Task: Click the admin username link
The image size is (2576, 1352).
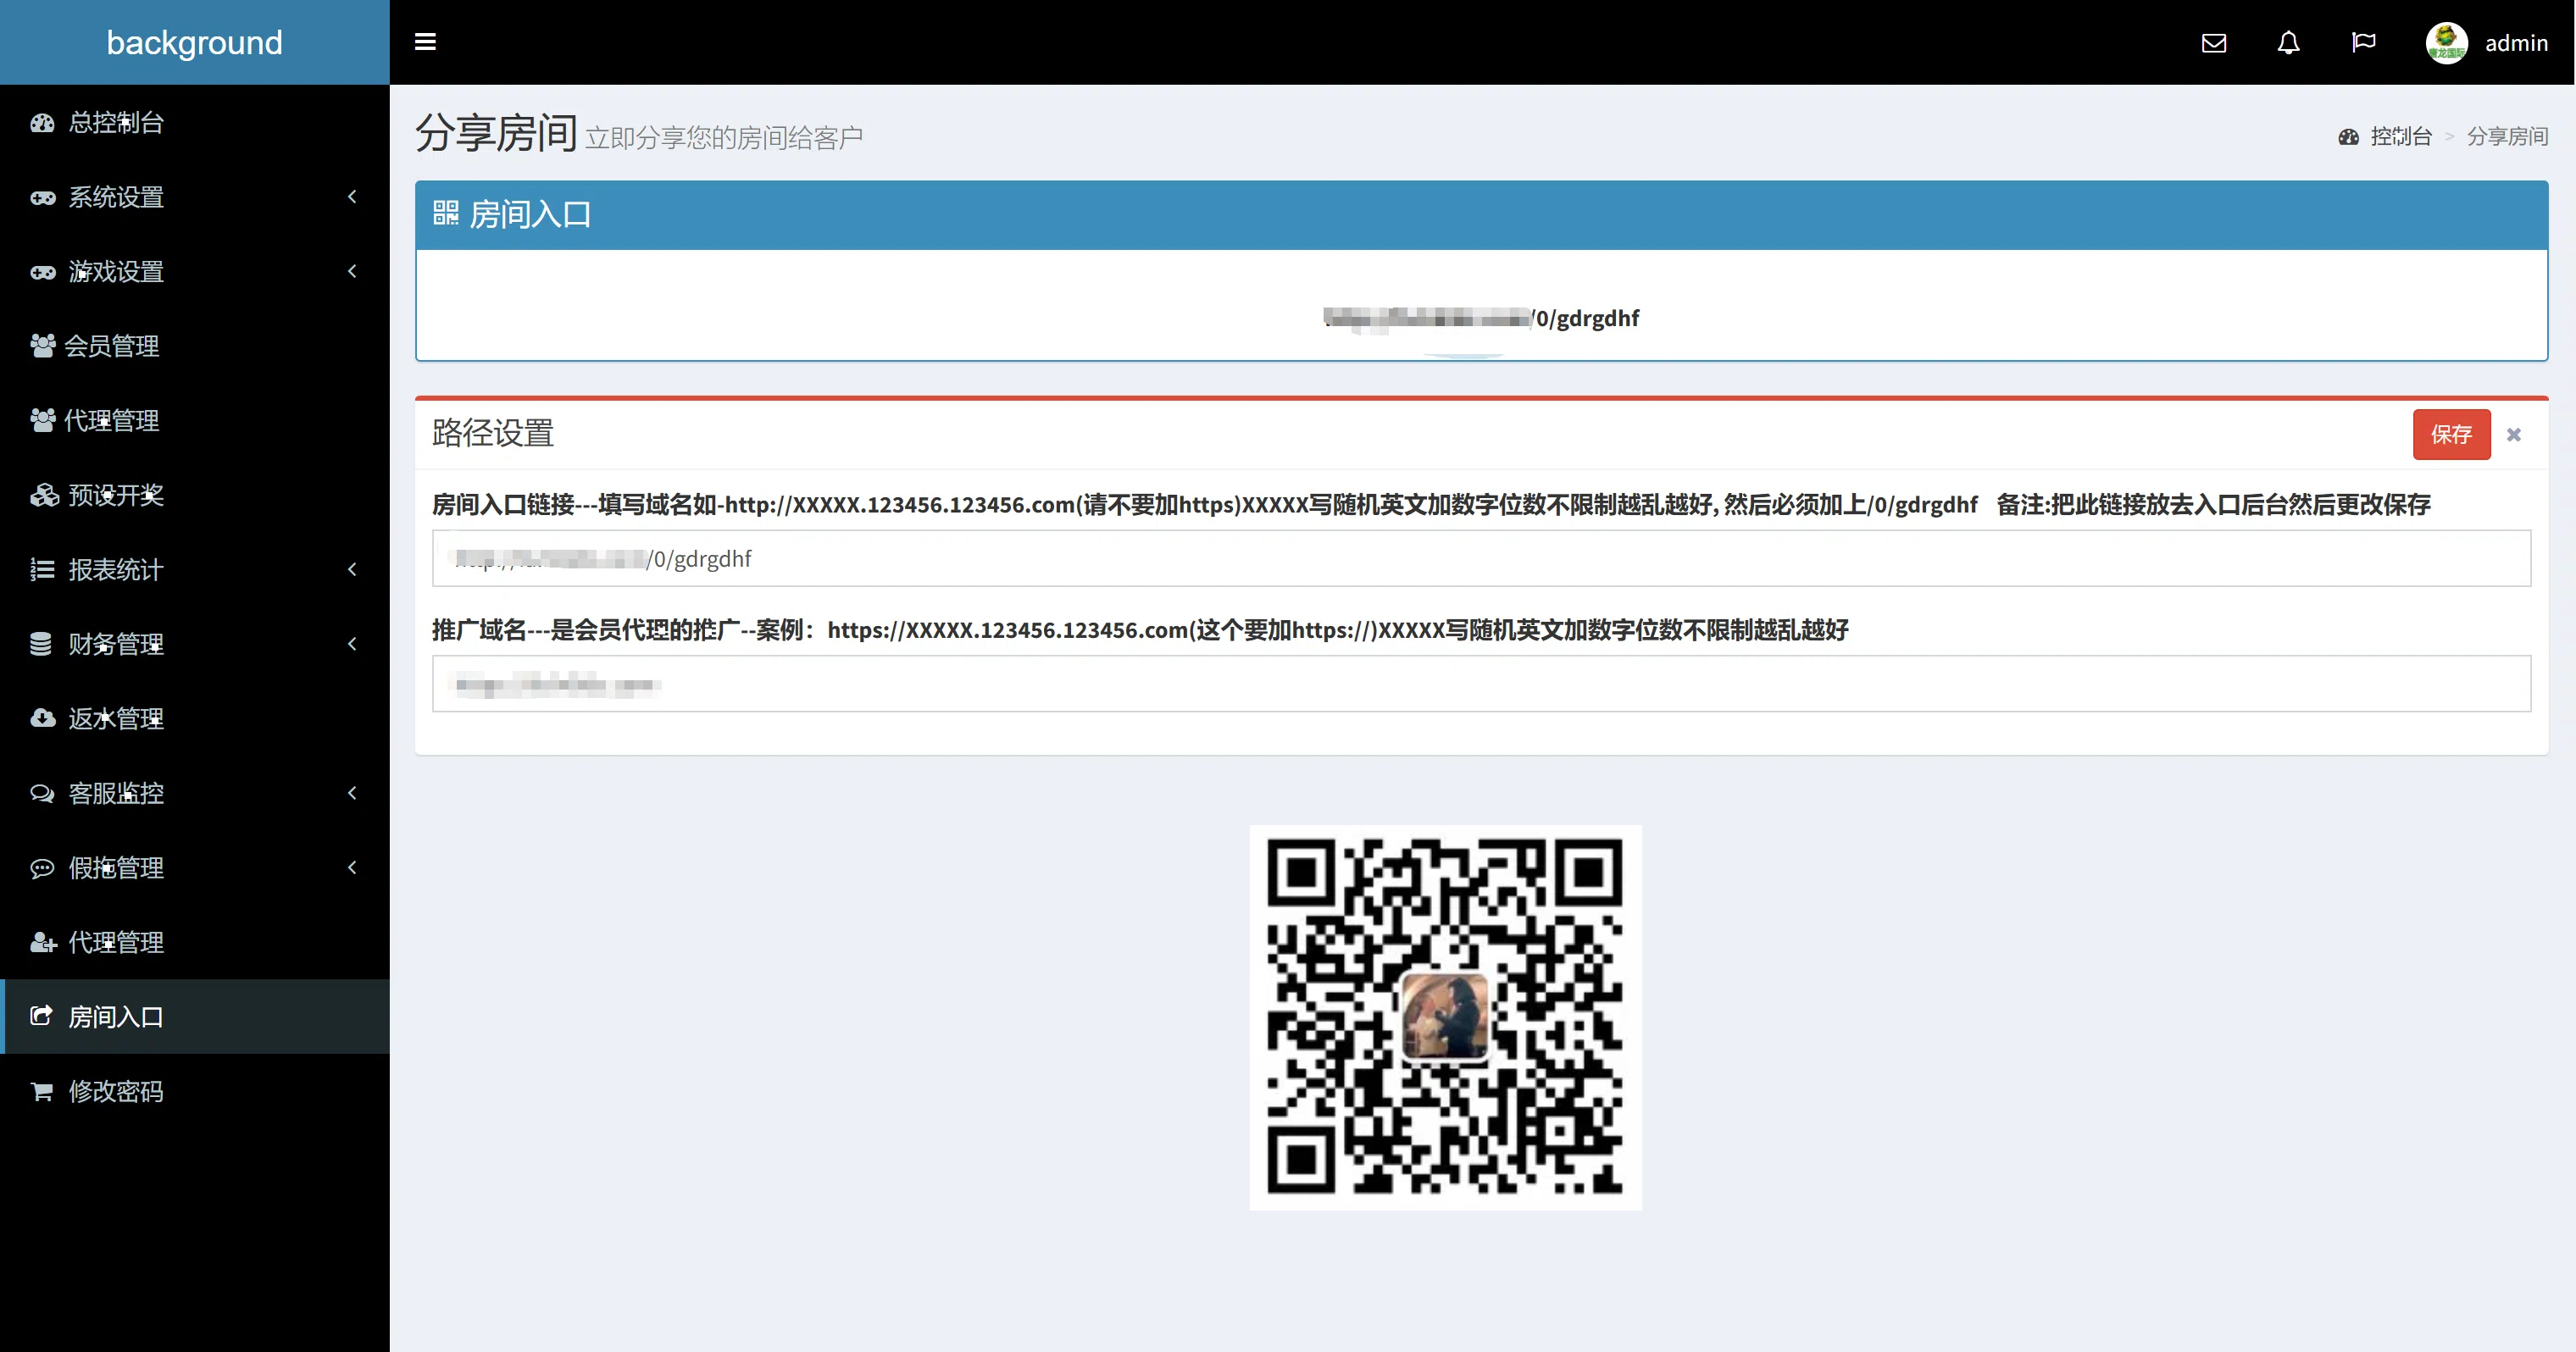Action: [x=2516, y=43]
